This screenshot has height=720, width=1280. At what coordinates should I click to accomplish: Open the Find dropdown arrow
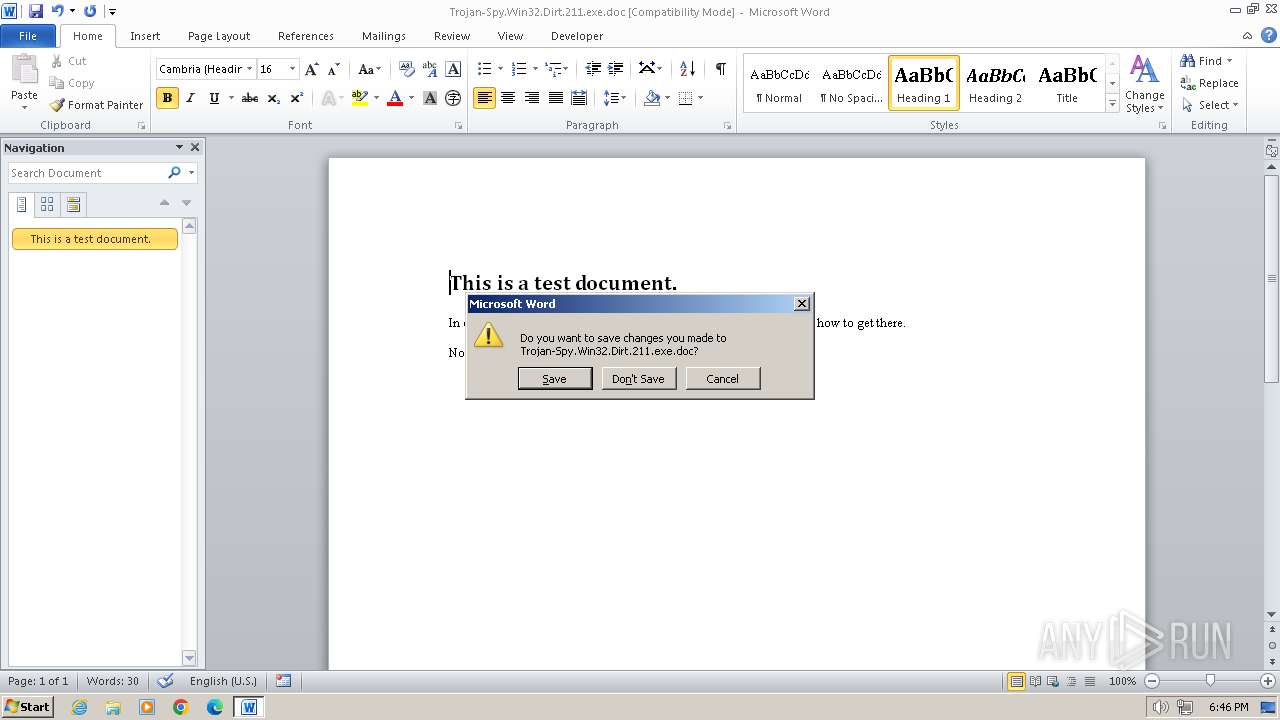tap(1230, 61)
